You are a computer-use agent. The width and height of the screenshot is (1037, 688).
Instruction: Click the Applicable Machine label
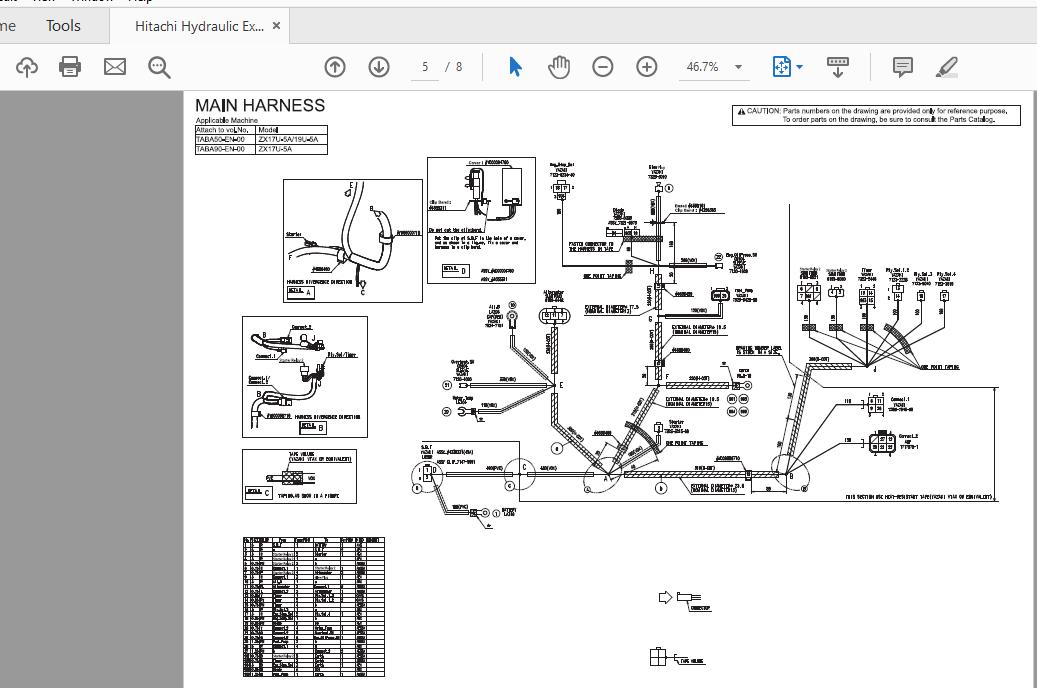[x=227, y=120]
